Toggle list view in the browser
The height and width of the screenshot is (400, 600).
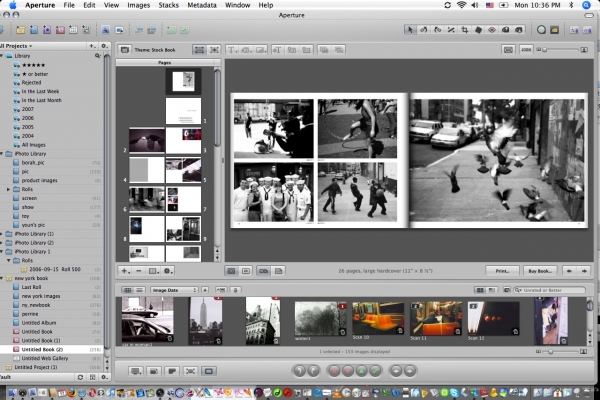click(x=138, y=290)
